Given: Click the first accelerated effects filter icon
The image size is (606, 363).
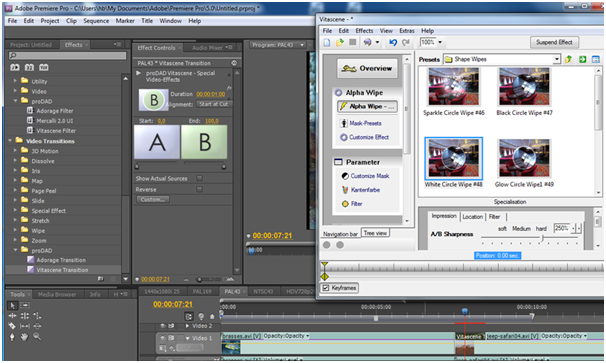Looking at the screenshot, I should (15, 67).
